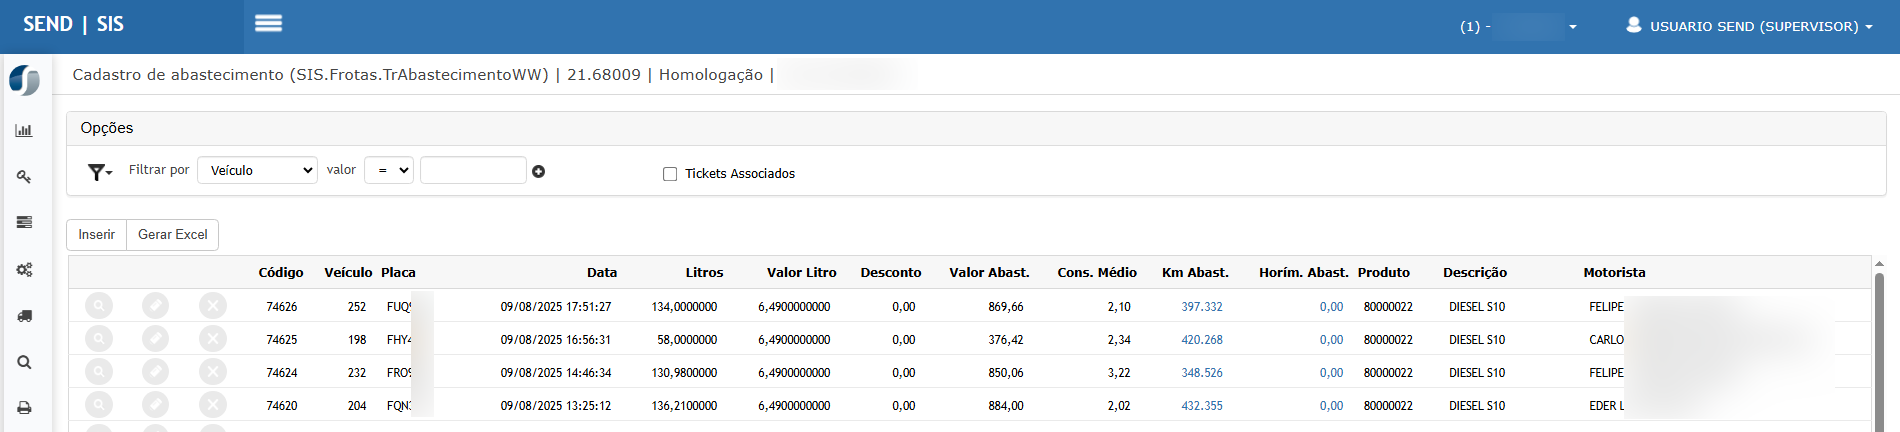Click the key icon in sidebar
The width and height of the screenshot is (1900, 432).
tap(24, 177)
